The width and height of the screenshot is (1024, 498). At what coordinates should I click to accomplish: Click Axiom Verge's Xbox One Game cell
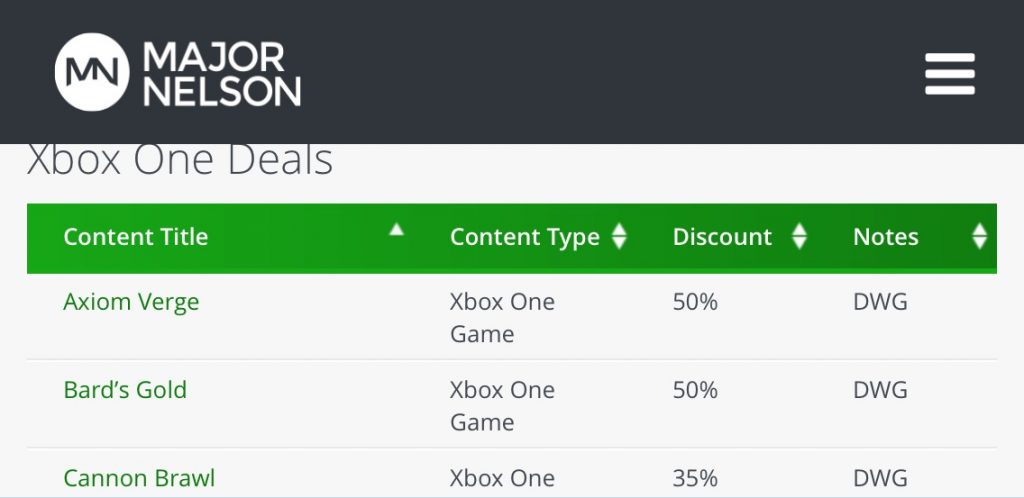(502, 317)
